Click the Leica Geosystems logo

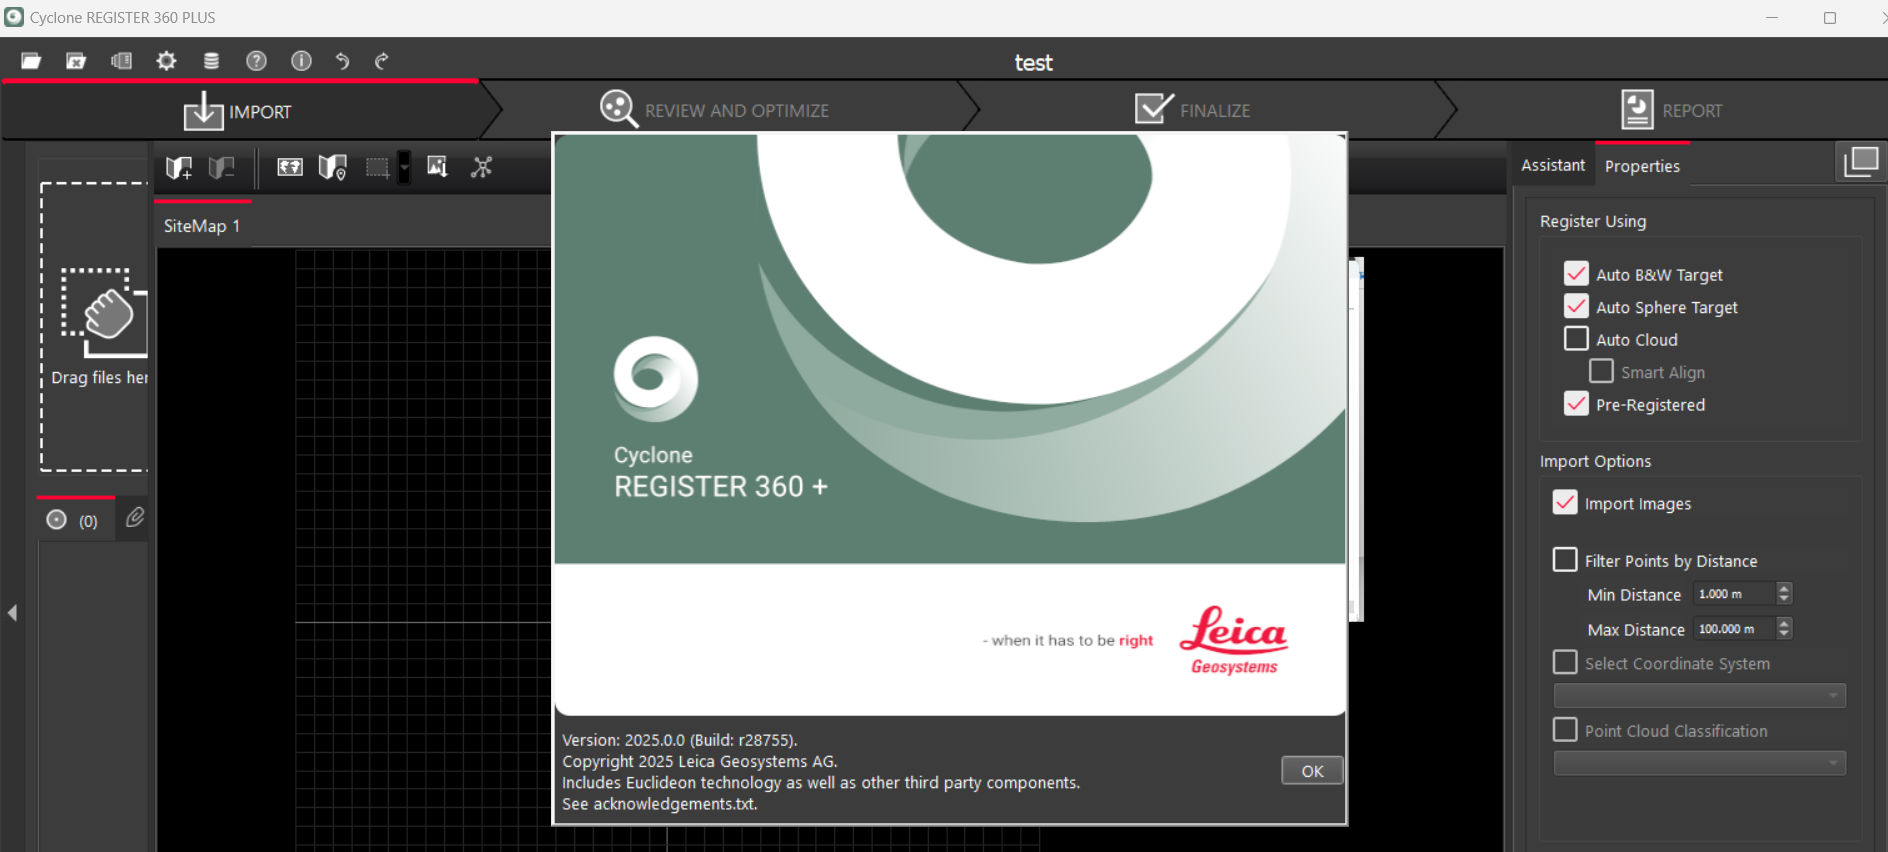pos(1234,640)
